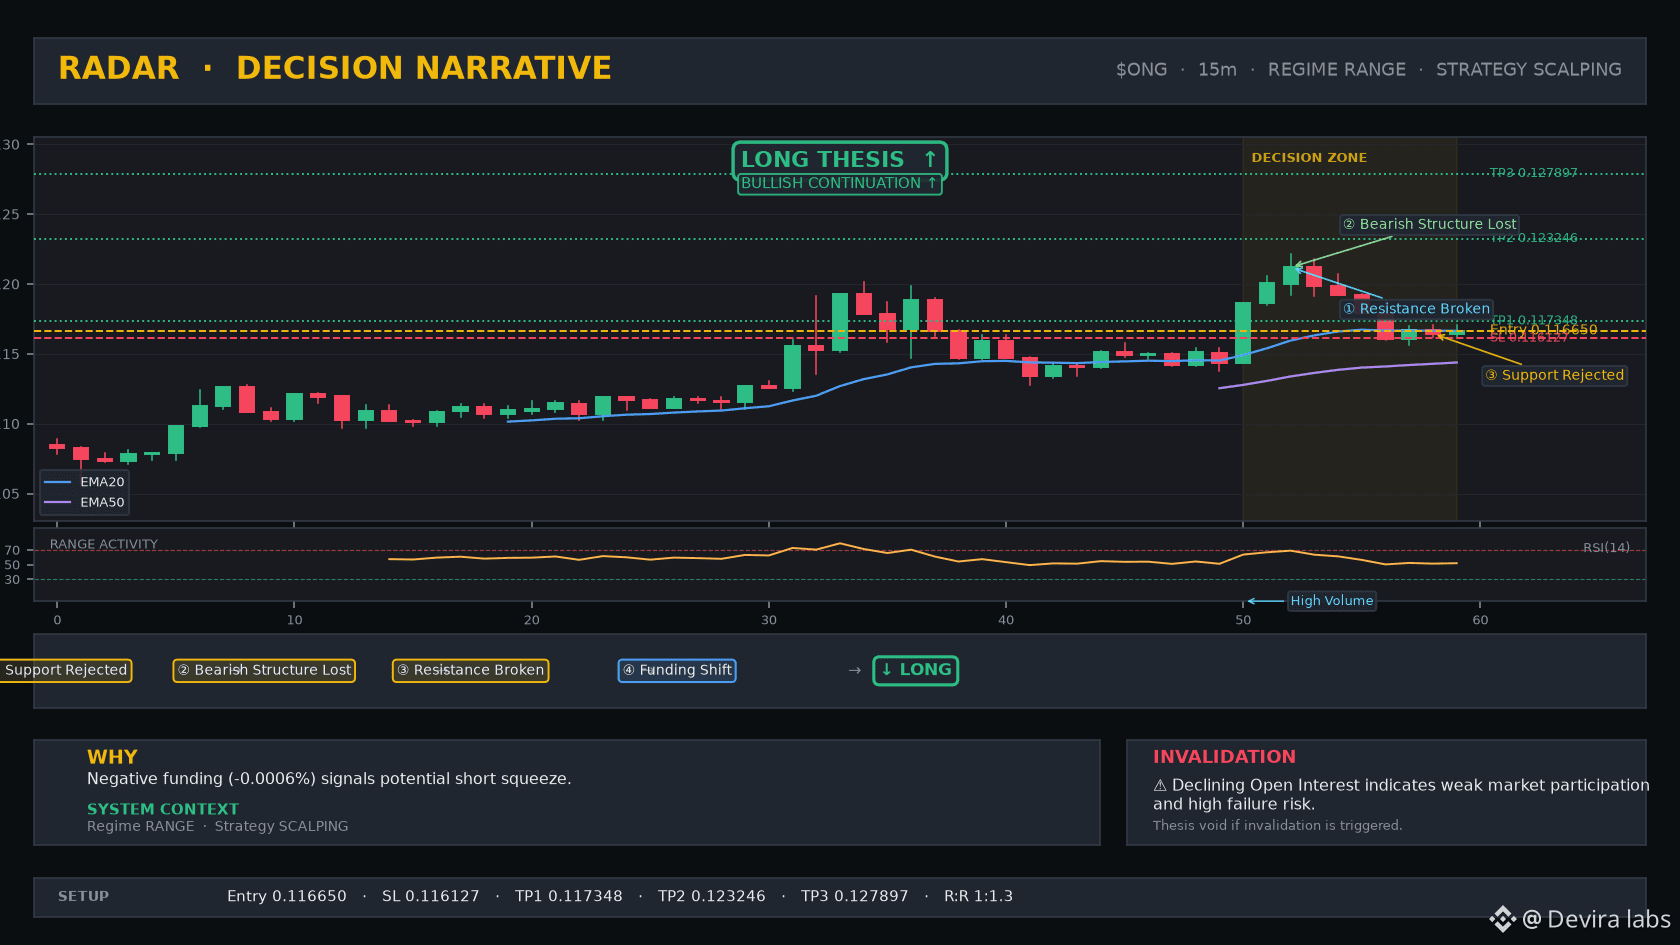Click the 15m timeframe label

(x=1217, y=70)
